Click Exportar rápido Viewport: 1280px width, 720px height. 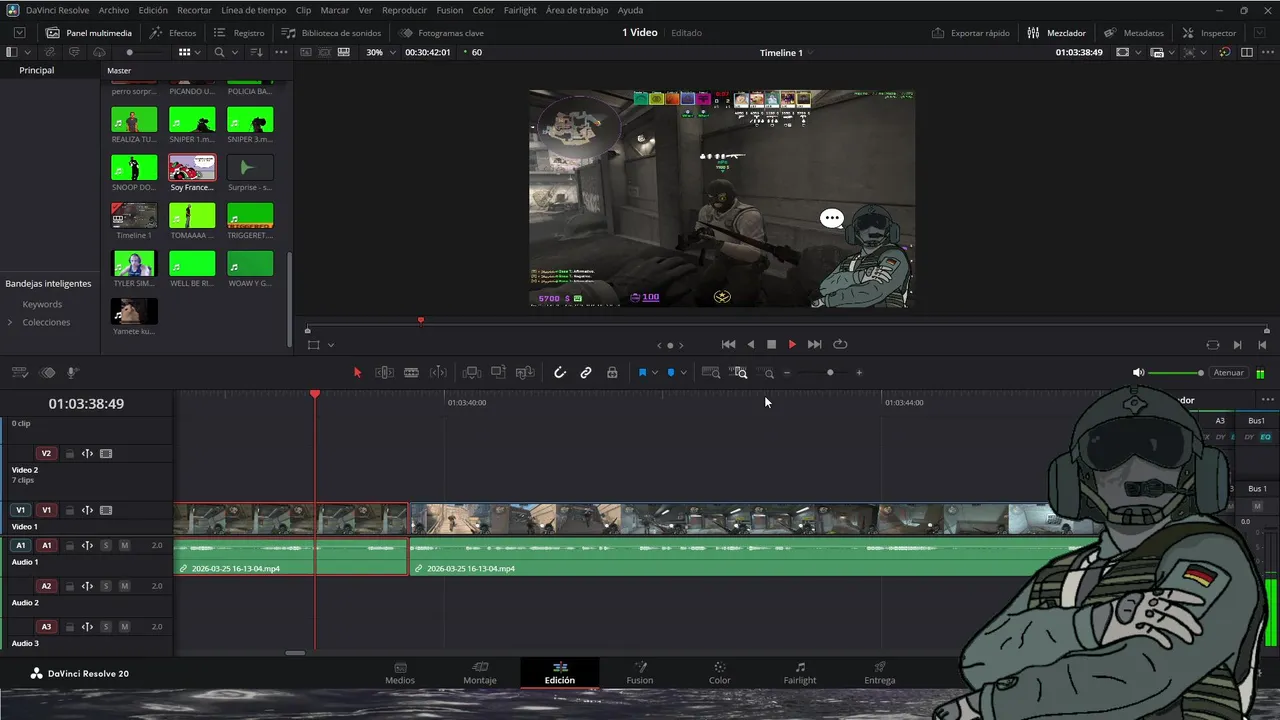point(970,33)
